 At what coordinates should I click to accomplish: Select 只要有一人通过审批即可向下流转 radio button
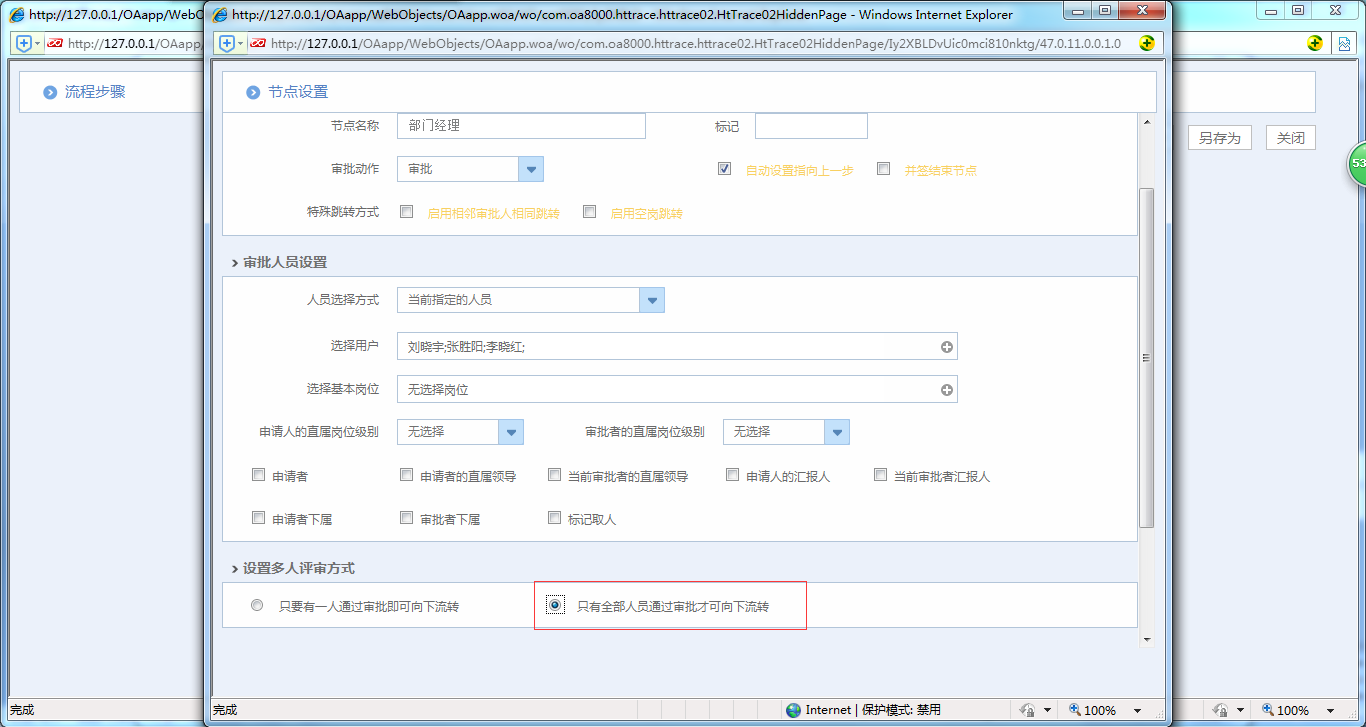click(257, 605)
